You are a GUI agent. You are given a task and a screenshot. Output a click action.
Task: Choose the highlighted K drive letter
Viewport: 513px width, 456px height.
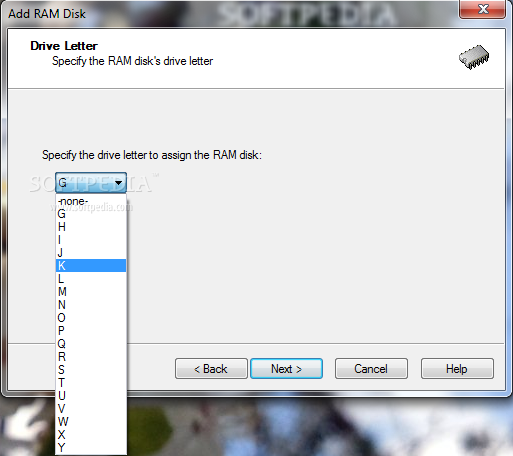pyautogui.click(x=91, y=266)
